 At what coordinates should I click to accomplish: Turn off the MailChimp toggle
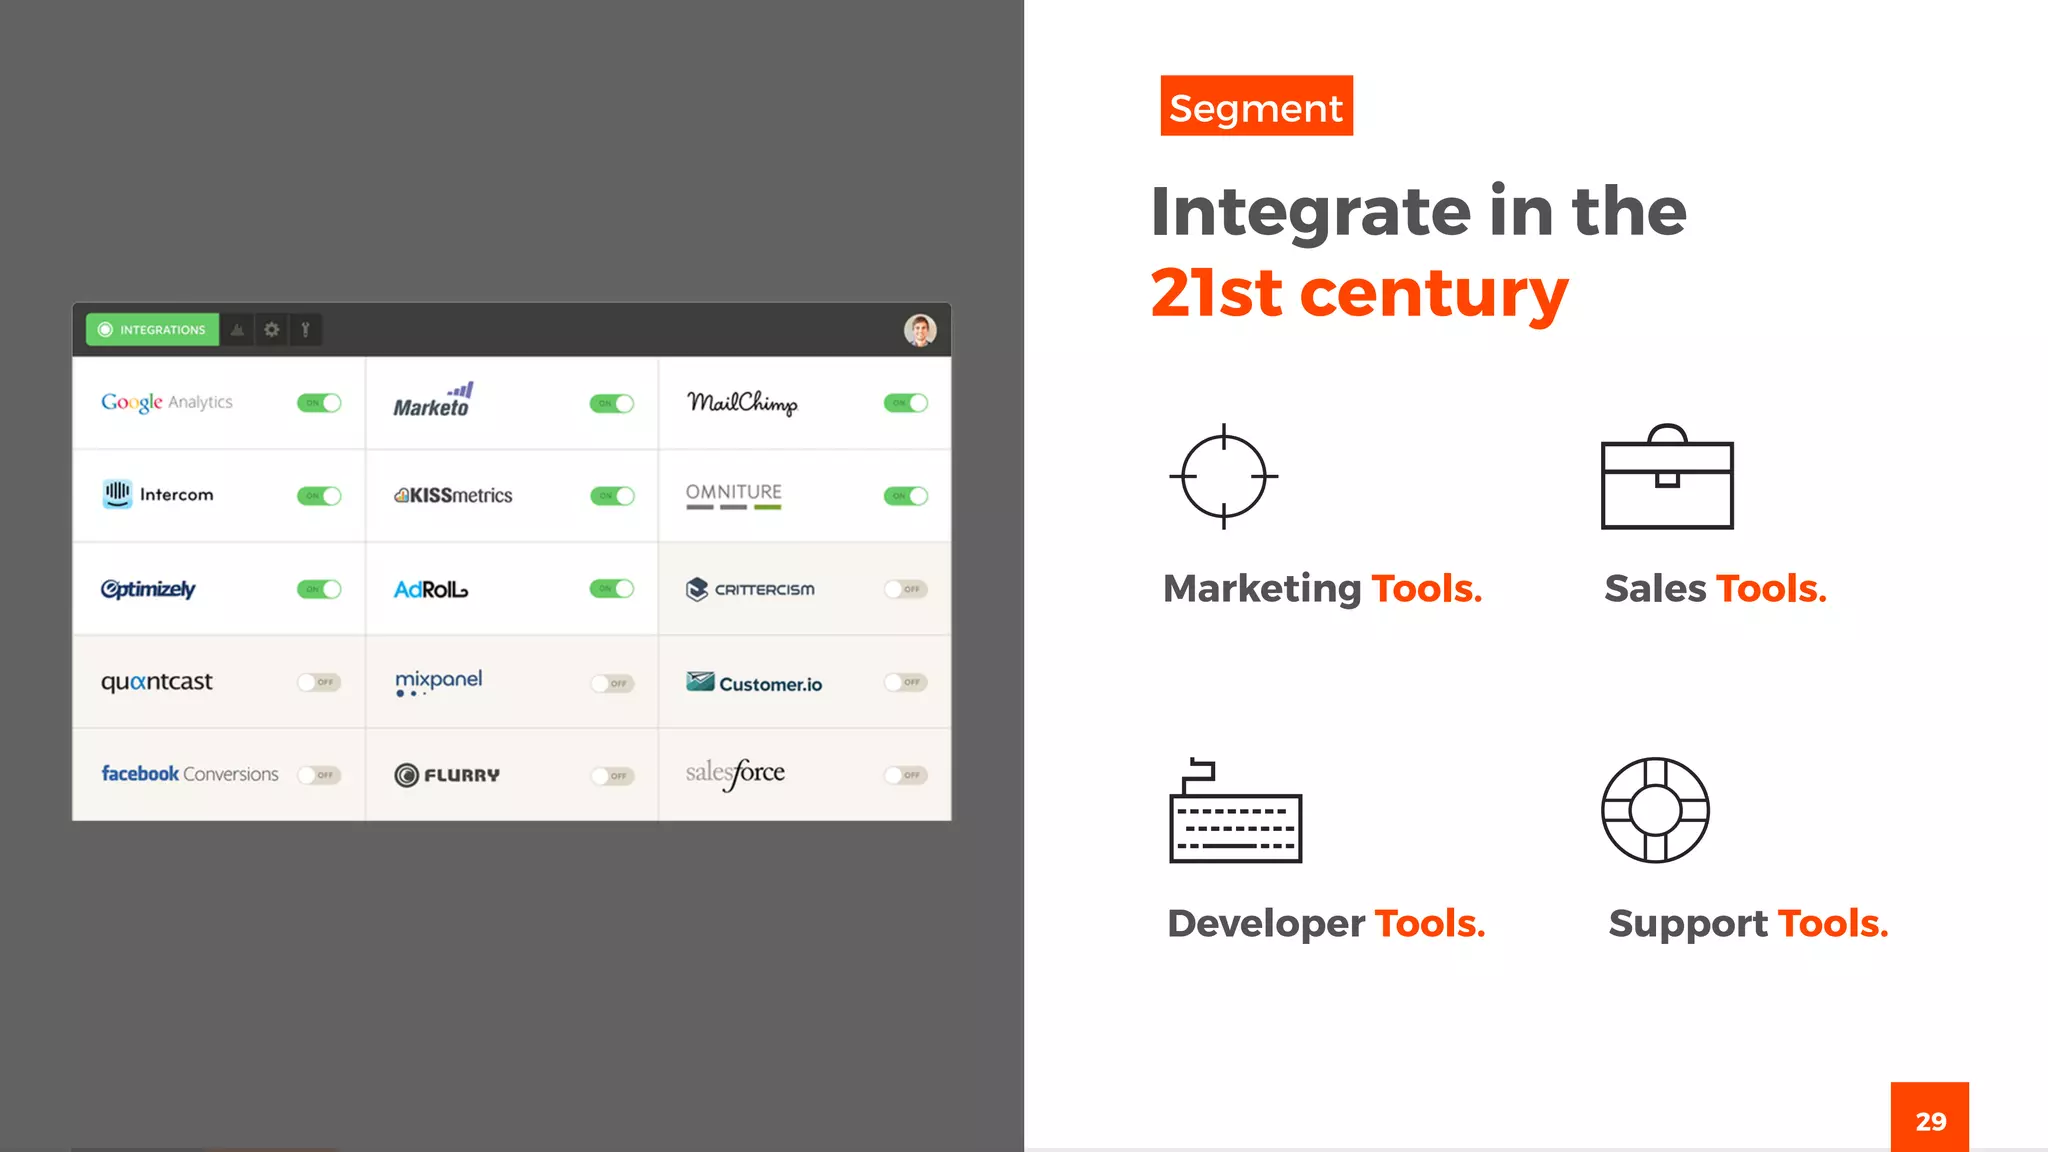[906, 403]
